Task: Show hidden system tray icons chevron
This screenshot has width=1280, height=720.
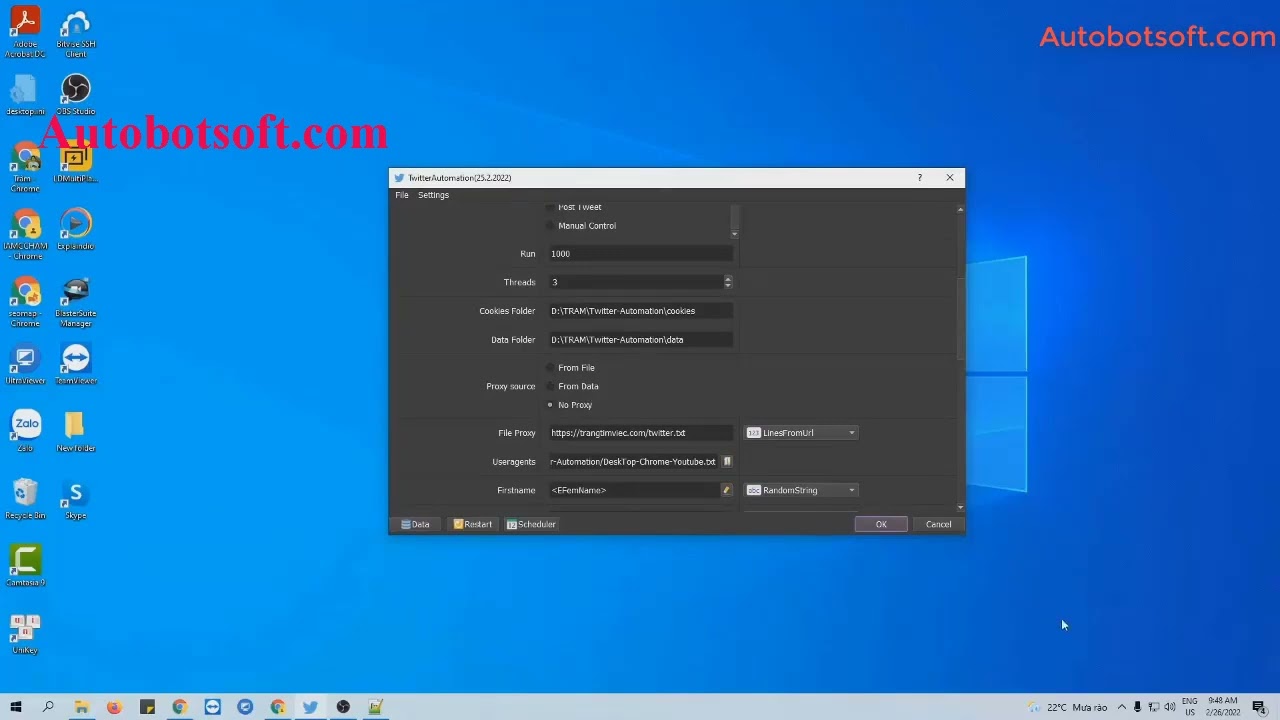Action: pos(1121,707)
